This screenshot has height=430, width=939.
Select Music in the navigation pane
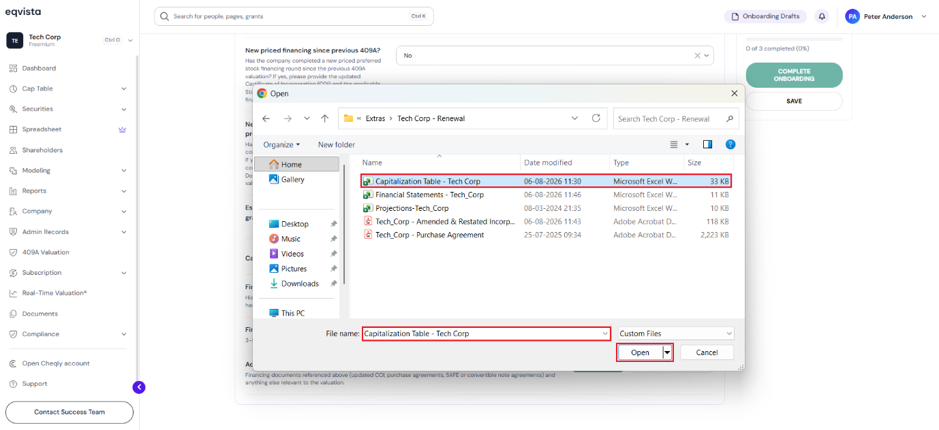284,239
